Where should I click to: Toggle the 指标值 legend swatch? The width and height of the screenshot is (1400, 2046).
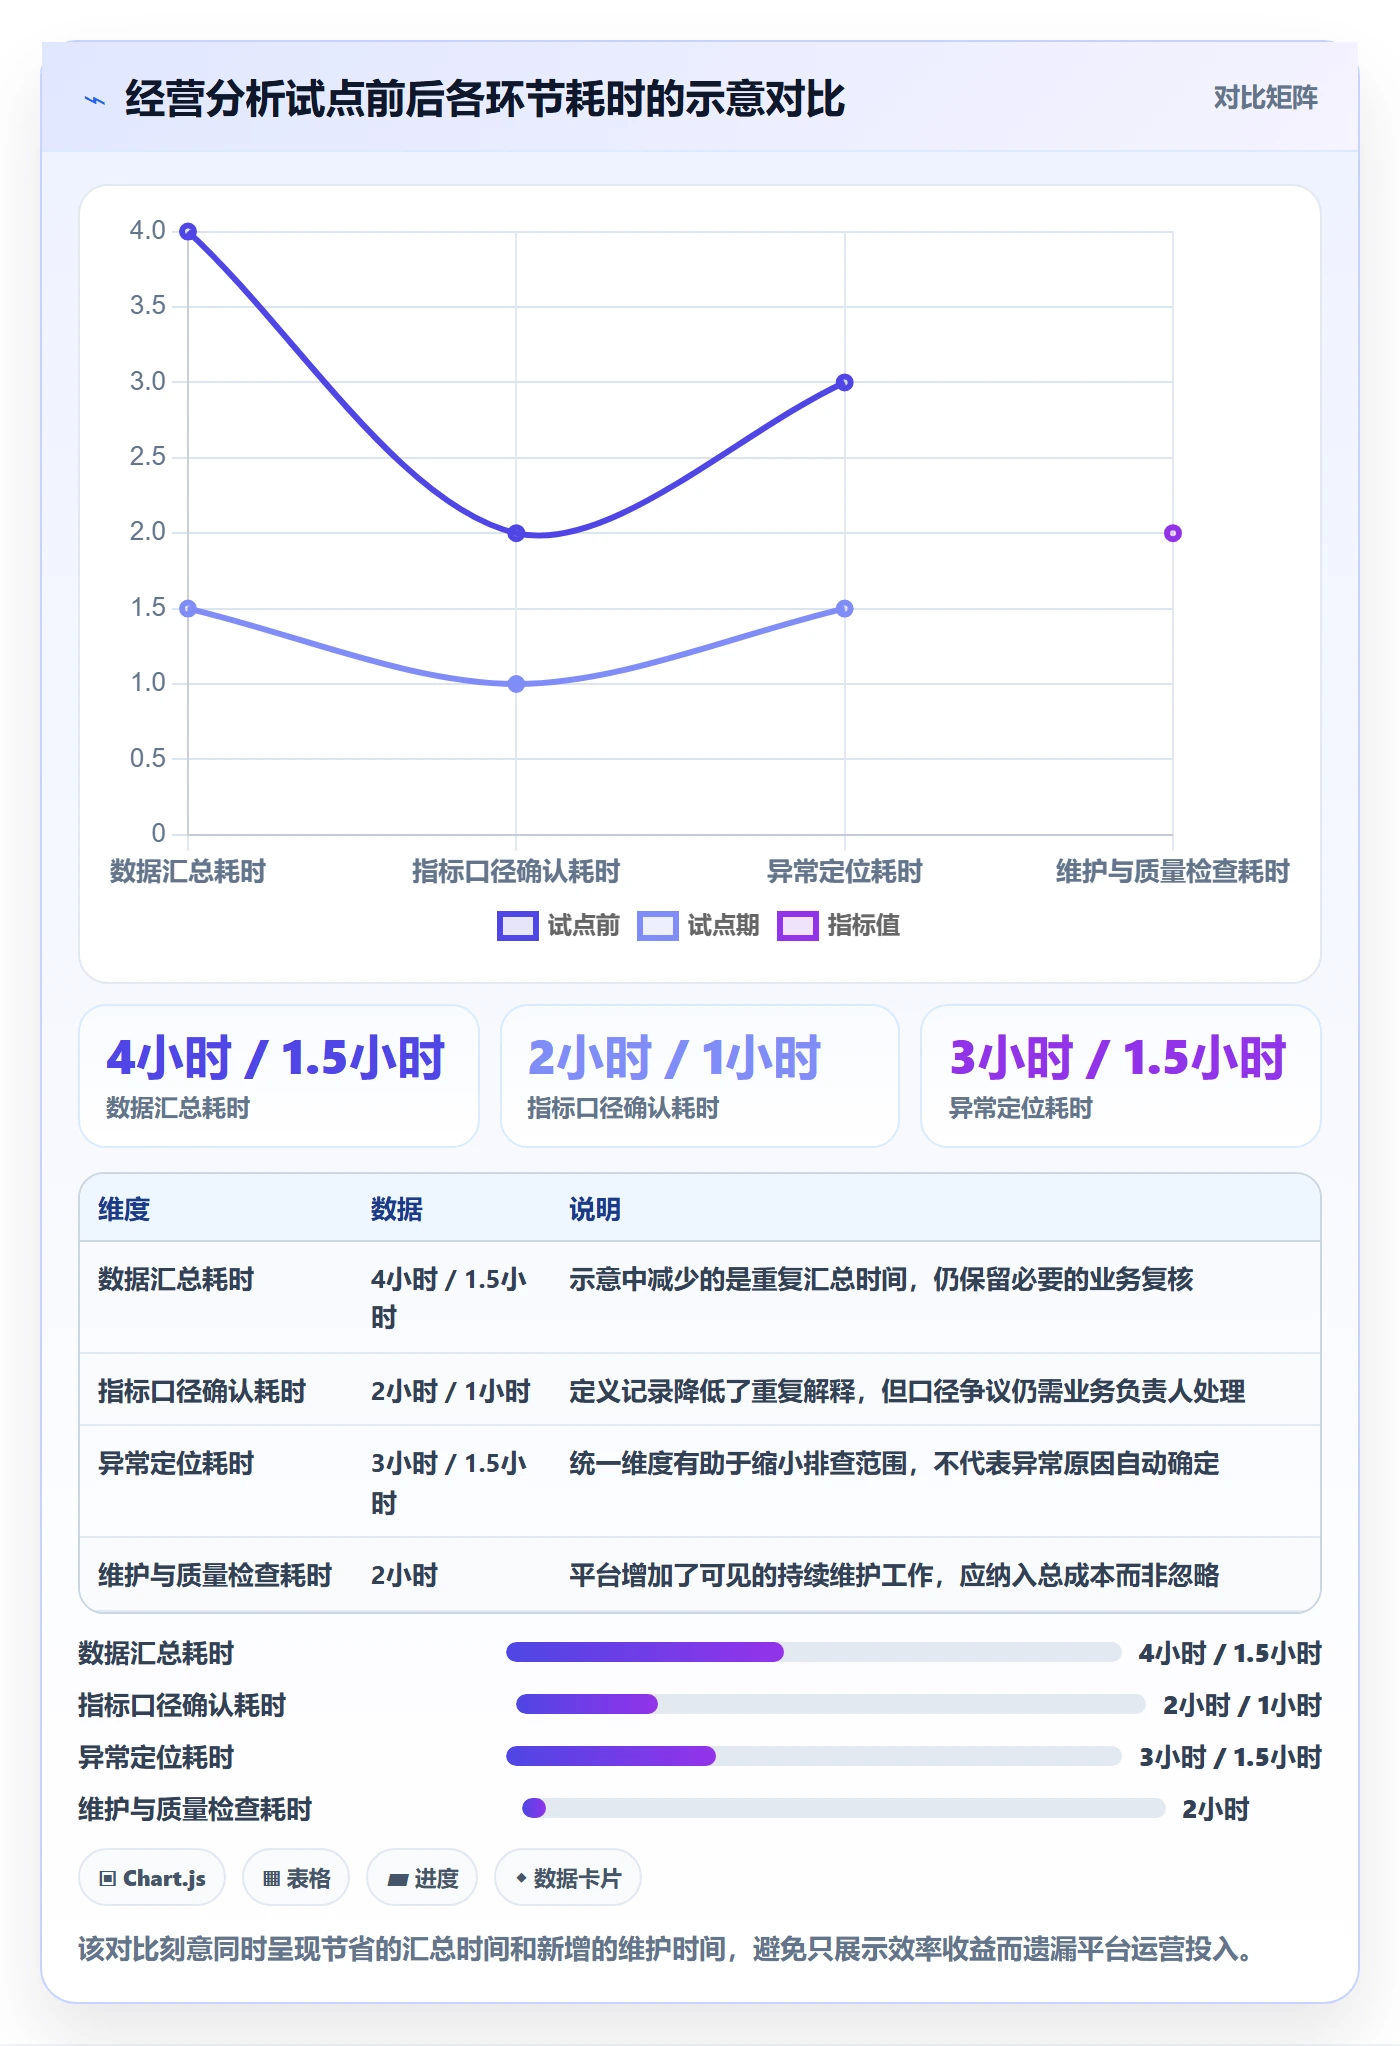(x=797, y=926)
